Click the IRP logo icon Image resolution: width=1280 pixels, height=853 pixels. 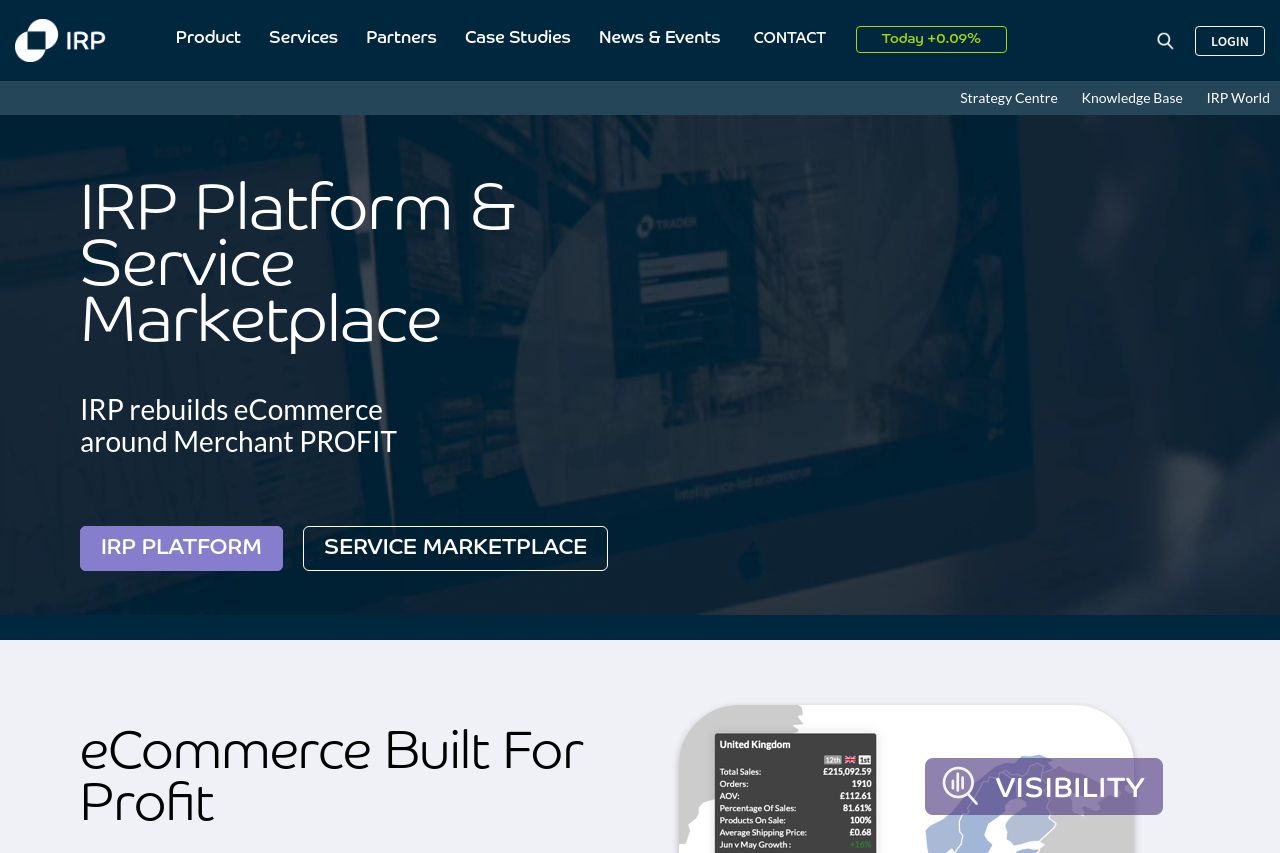[37, 40]
